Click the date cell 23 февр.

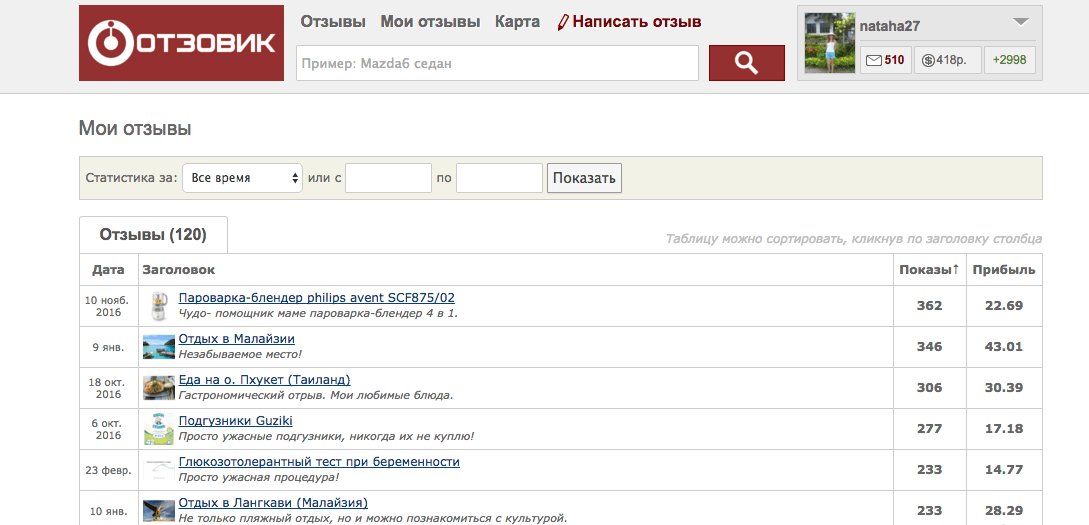(108, 470)
